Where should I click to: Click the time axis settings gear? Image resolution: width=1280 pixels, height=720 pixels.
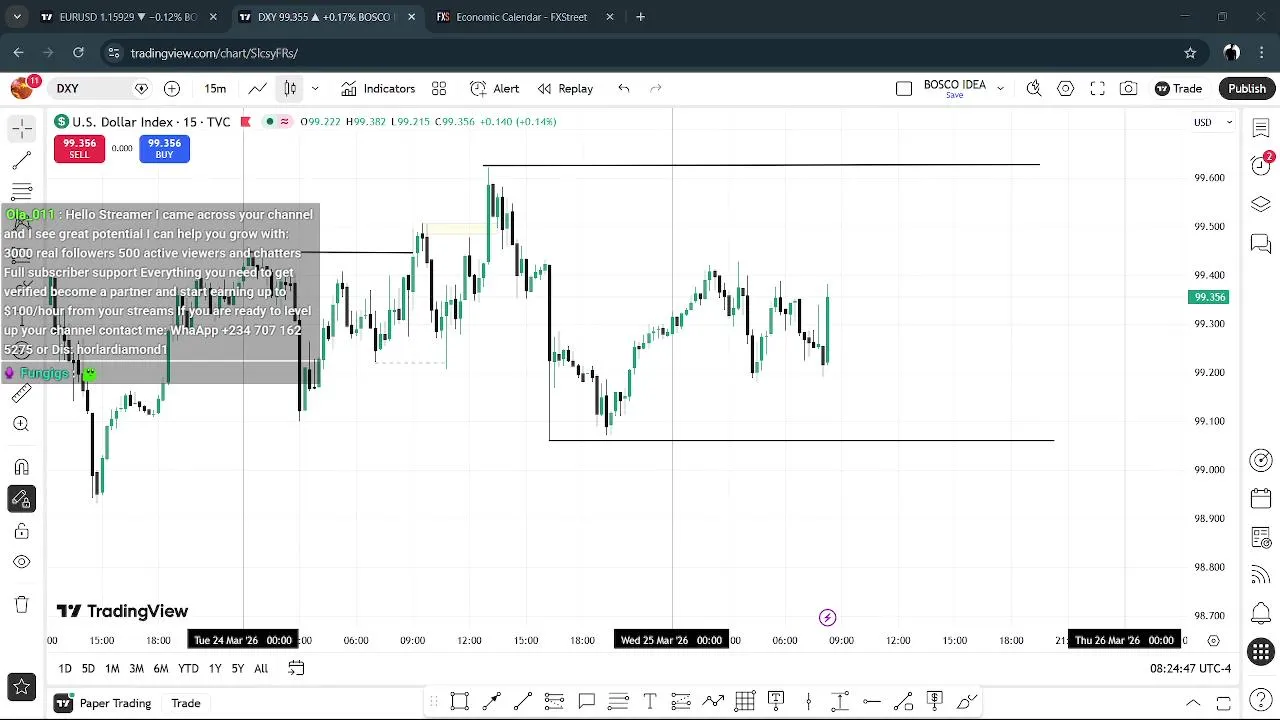[x=1213, y=640]
